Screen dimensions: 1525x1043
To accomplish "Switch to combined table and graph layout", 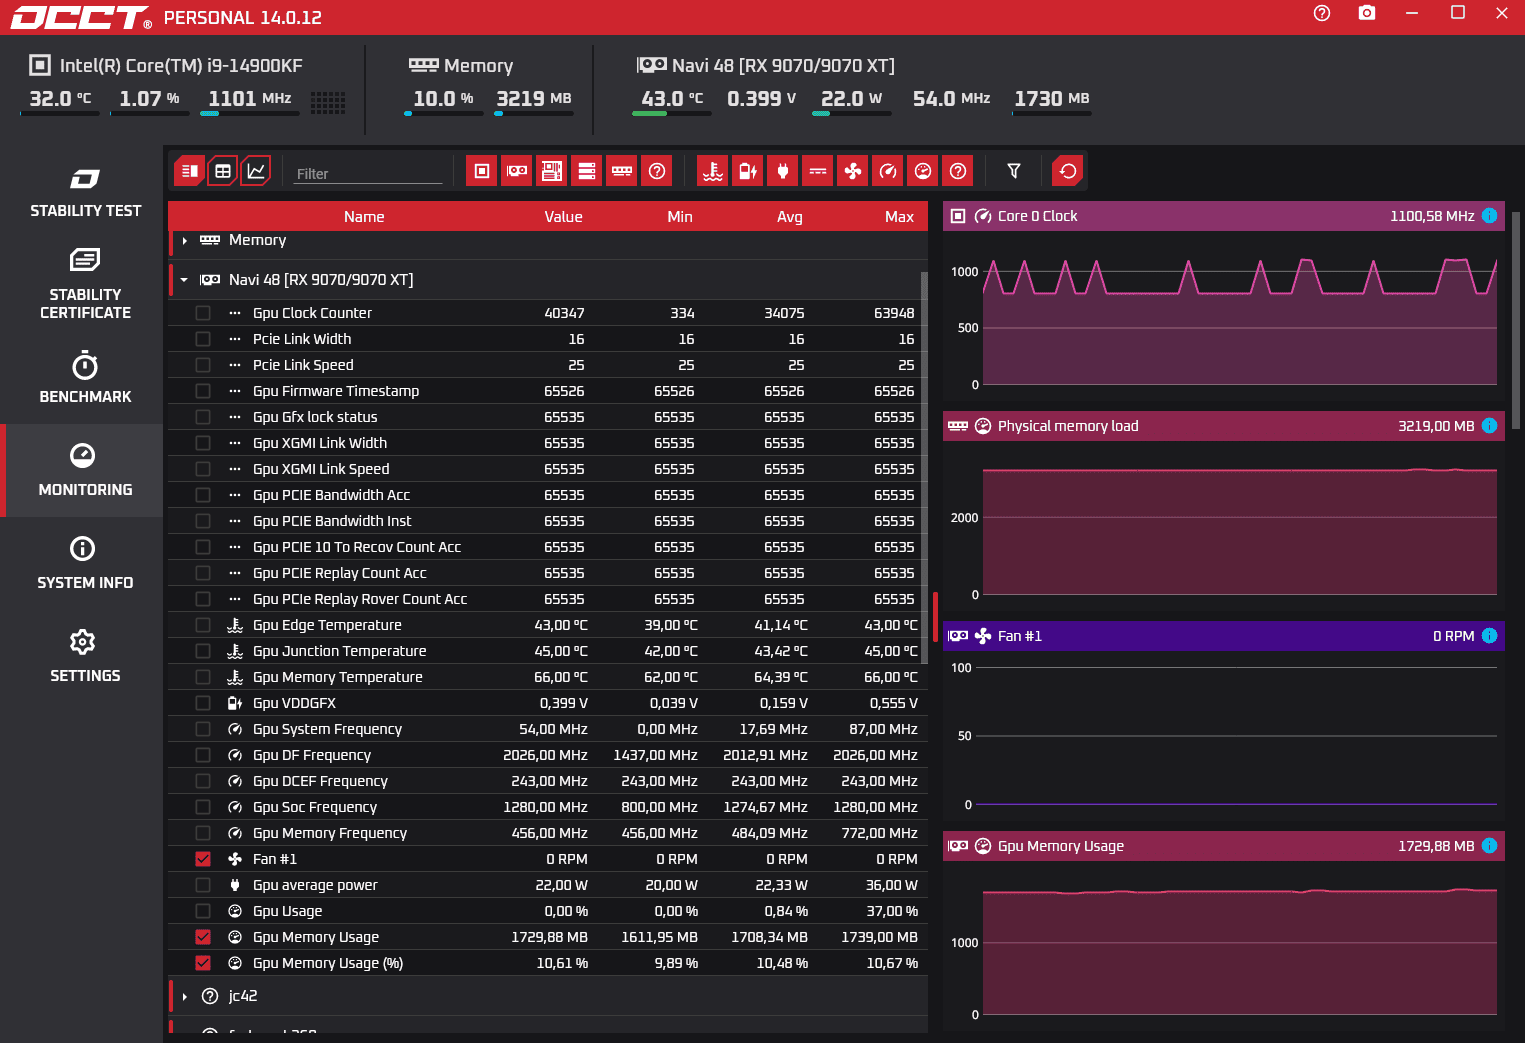I will (x=188, y=171).
